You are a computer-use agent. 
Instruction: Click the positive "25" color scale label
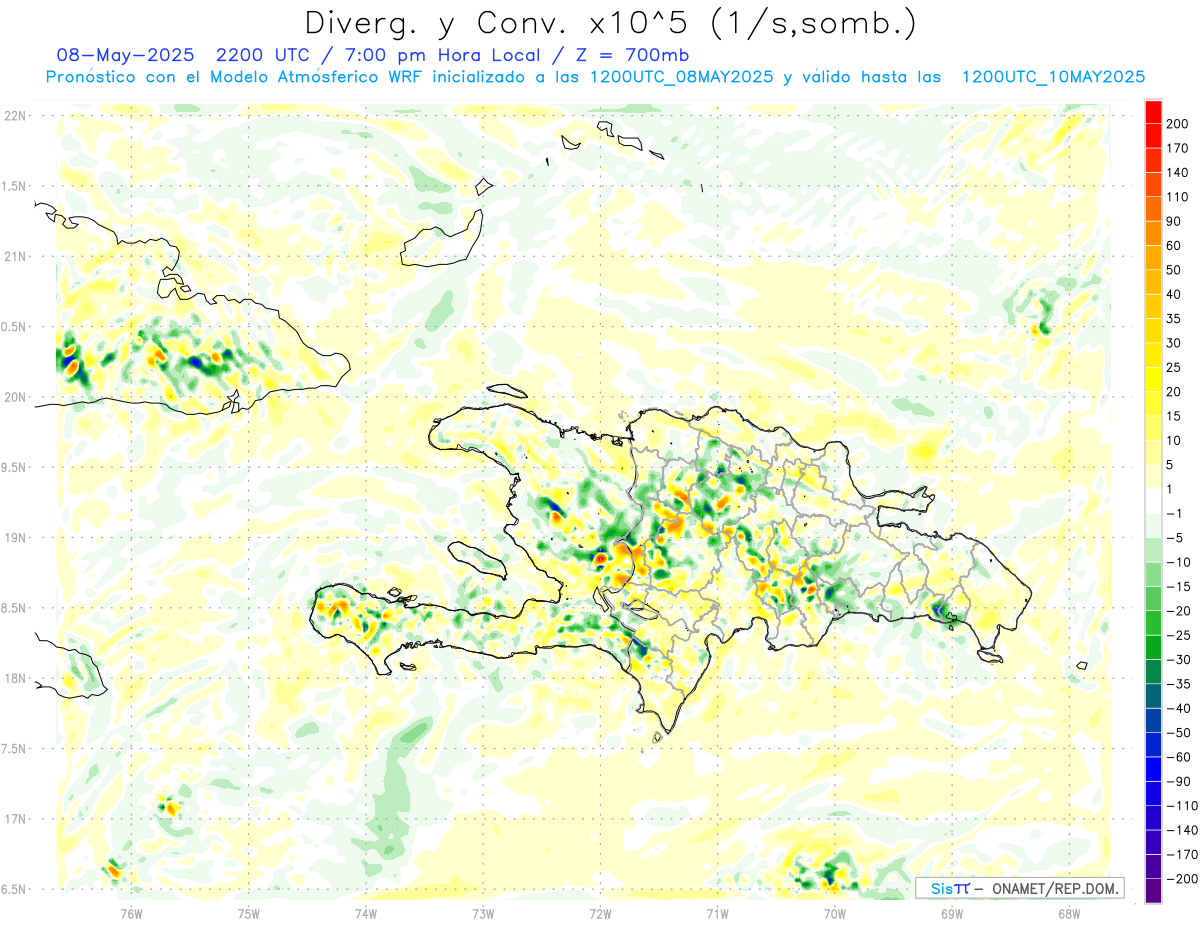point(1173,367)
